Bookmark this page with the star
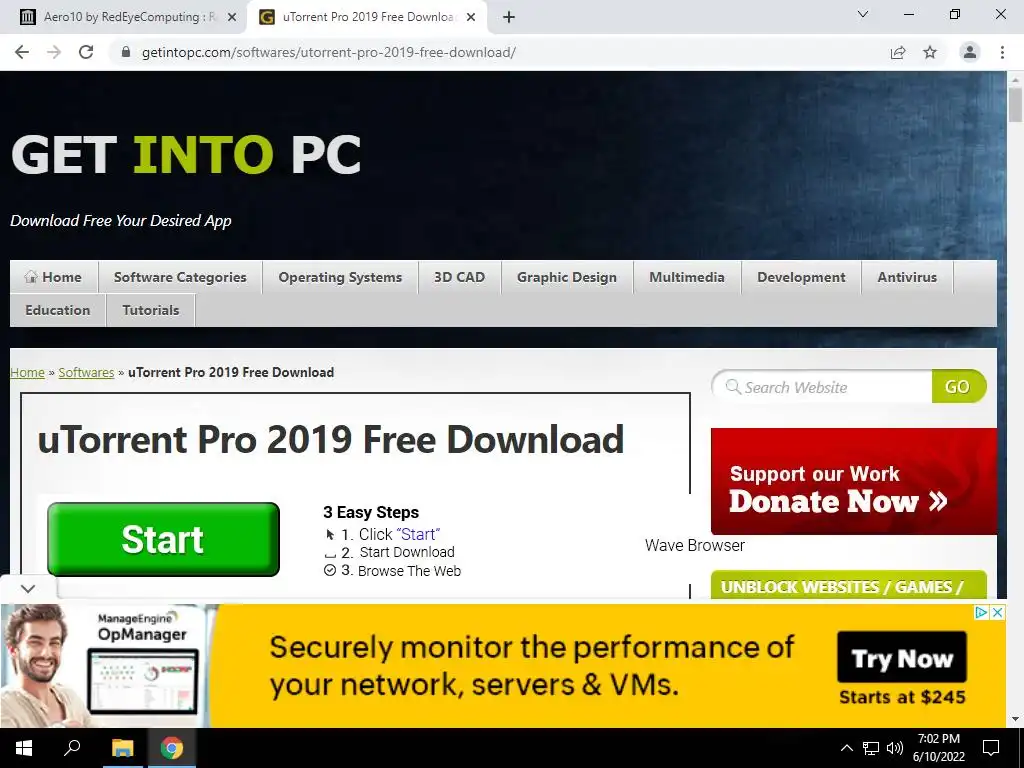 coord(930,52)
